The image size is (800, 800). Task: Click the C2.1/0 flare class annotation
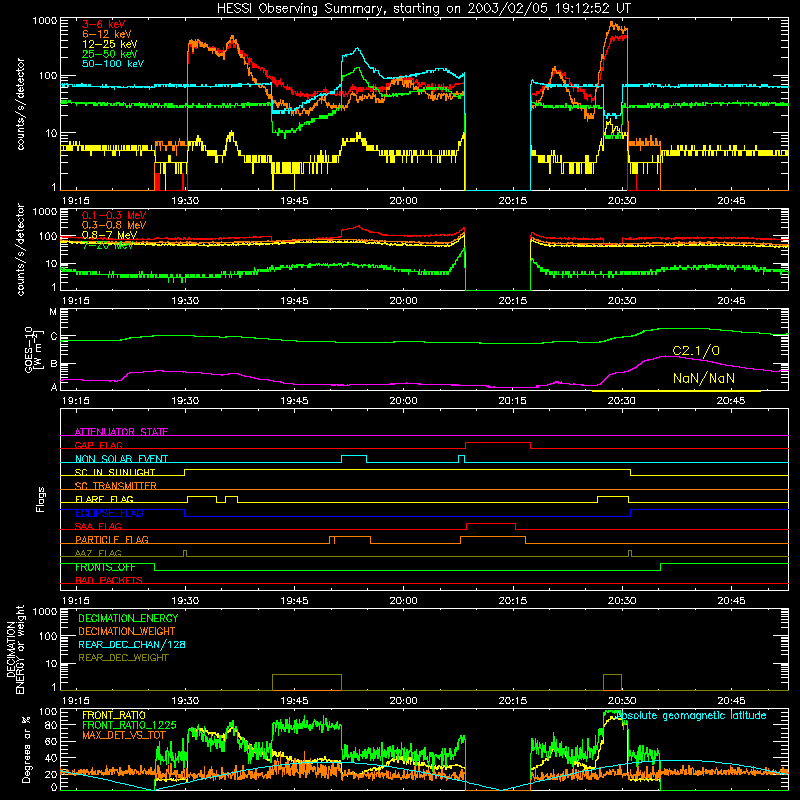696,351
